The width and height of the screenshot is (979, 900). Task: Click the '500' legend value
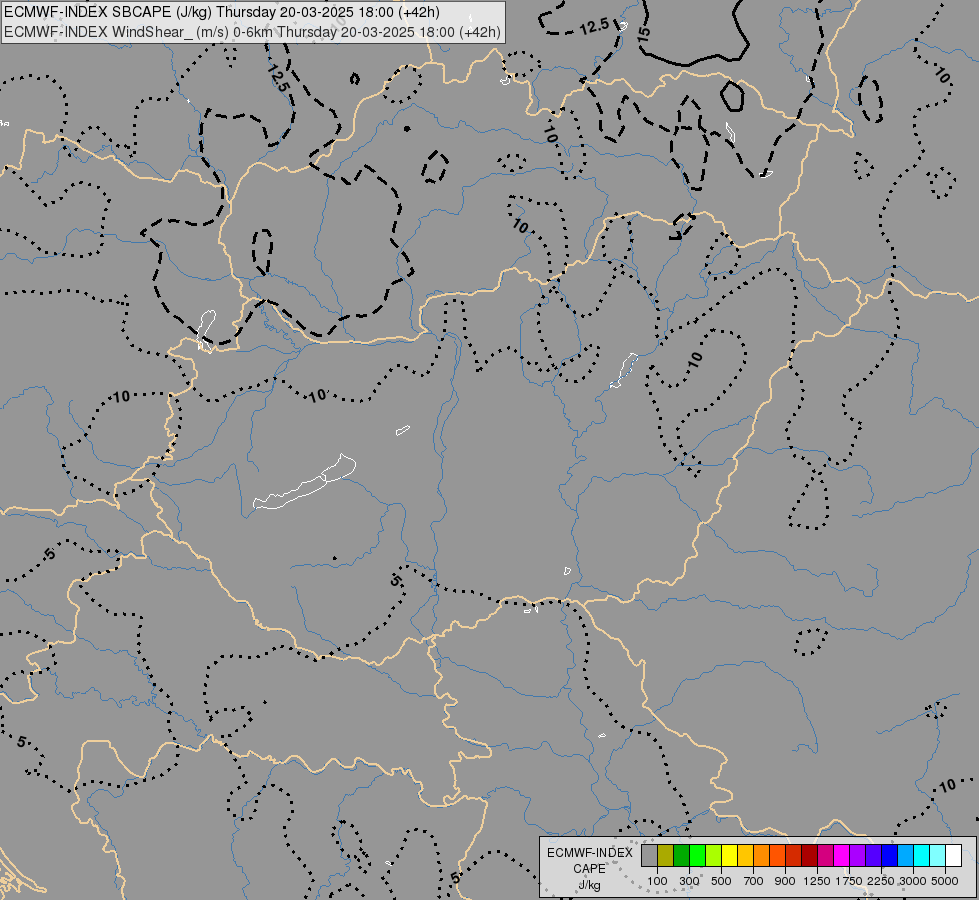[721, 881]
